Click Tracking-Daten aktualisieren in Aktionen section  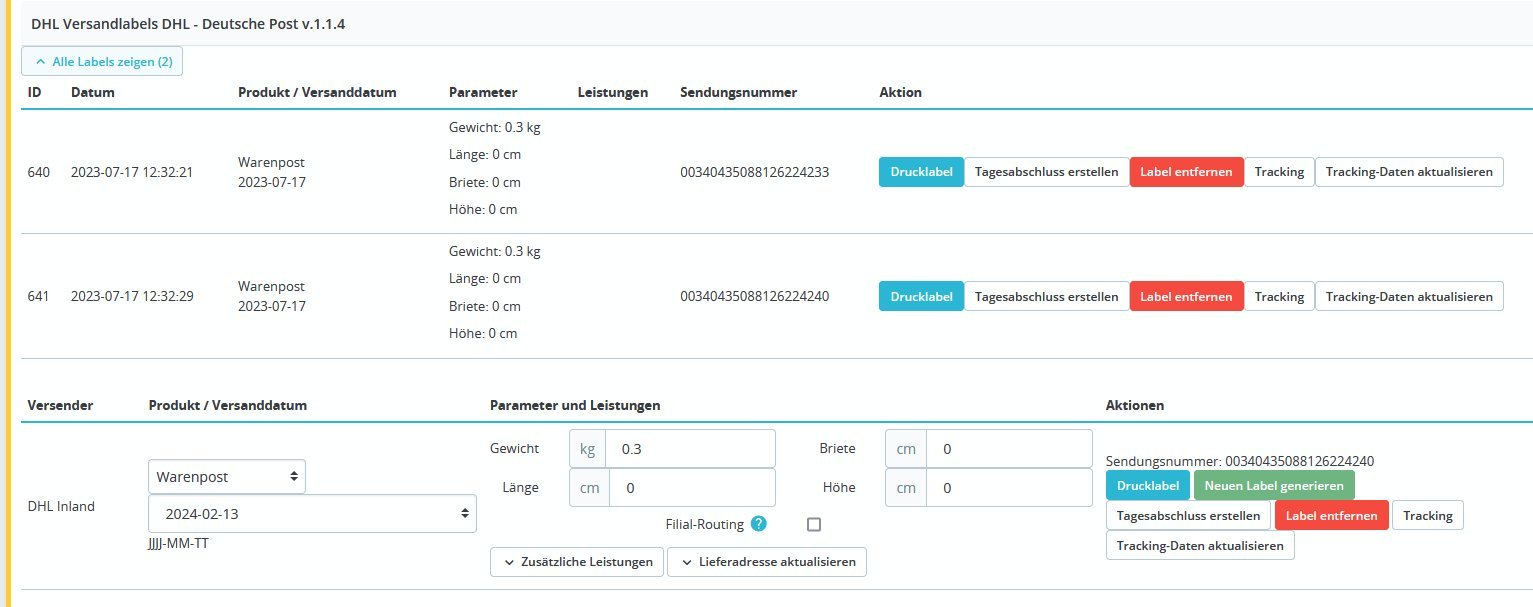pyautogui.click(x=1200, y=546)
